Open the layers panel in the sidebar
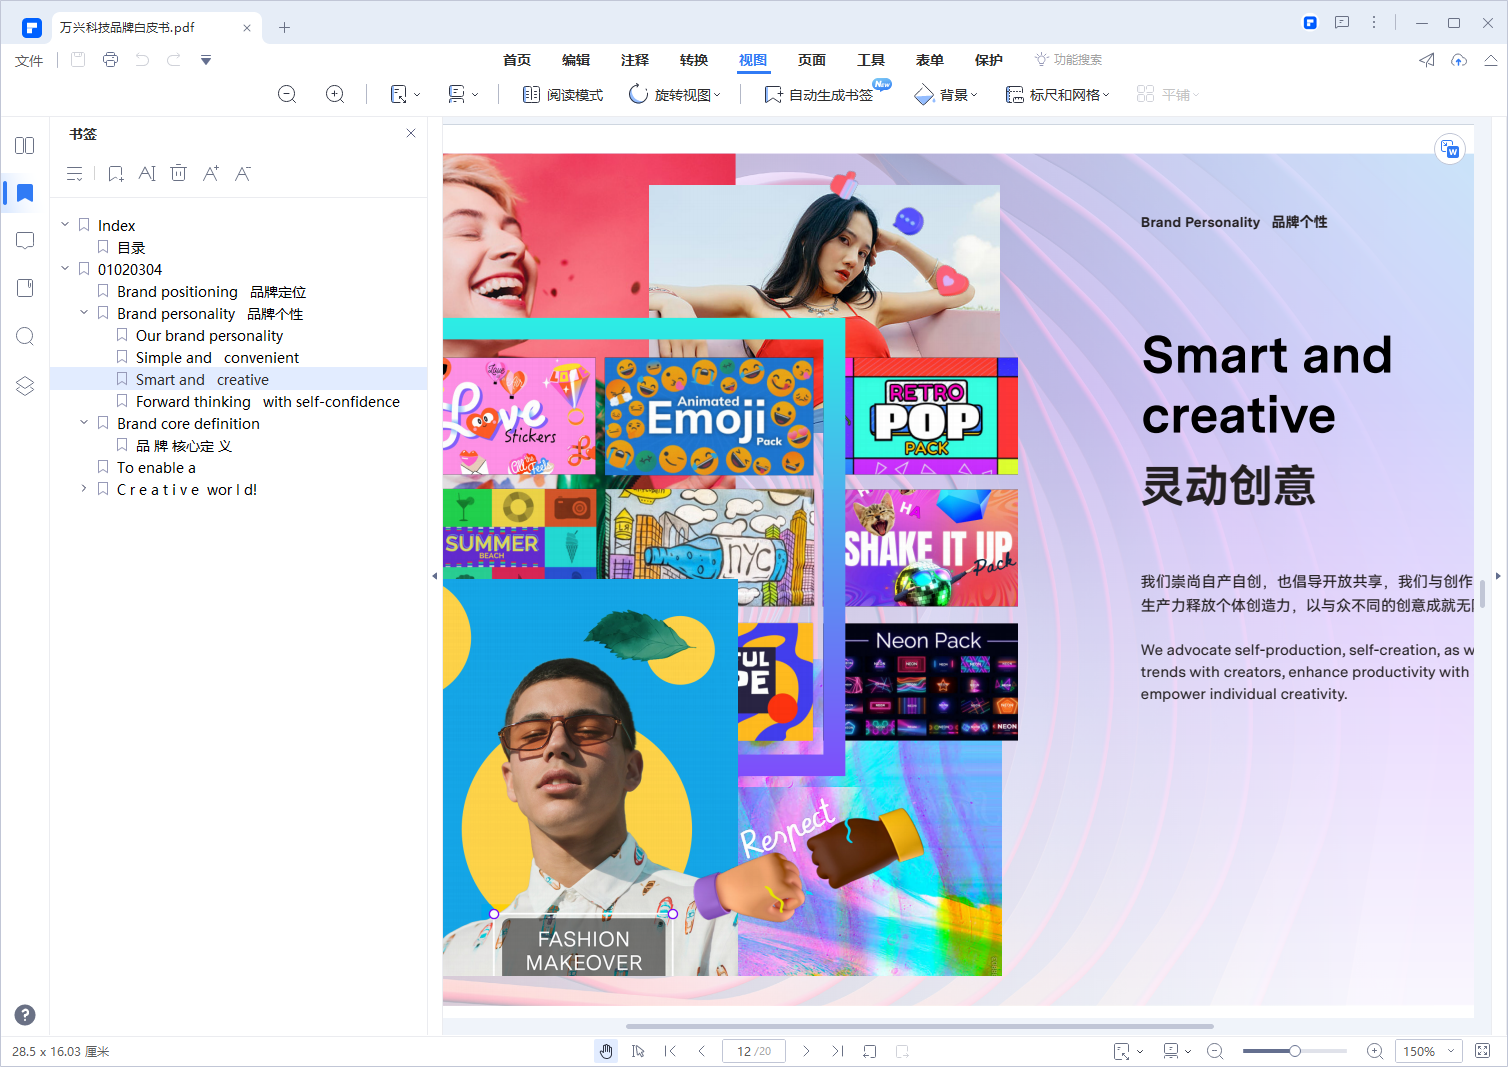Screen dimensions: 1508x1067 pos(24,385)
